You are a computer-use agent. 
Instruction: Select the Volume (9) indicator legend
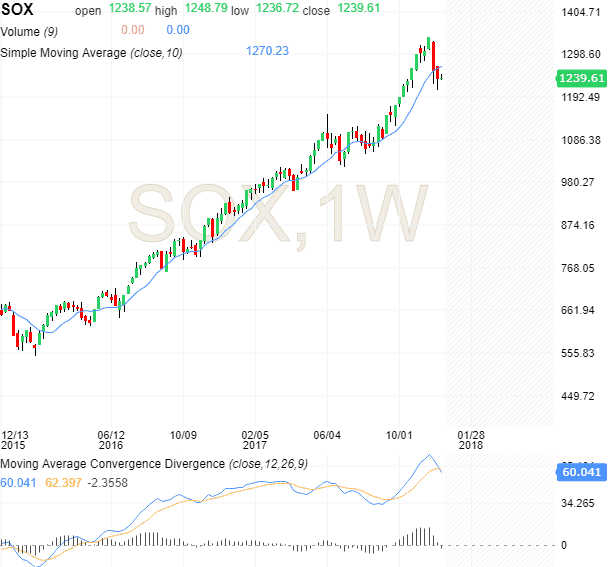[x=29, y=32]
